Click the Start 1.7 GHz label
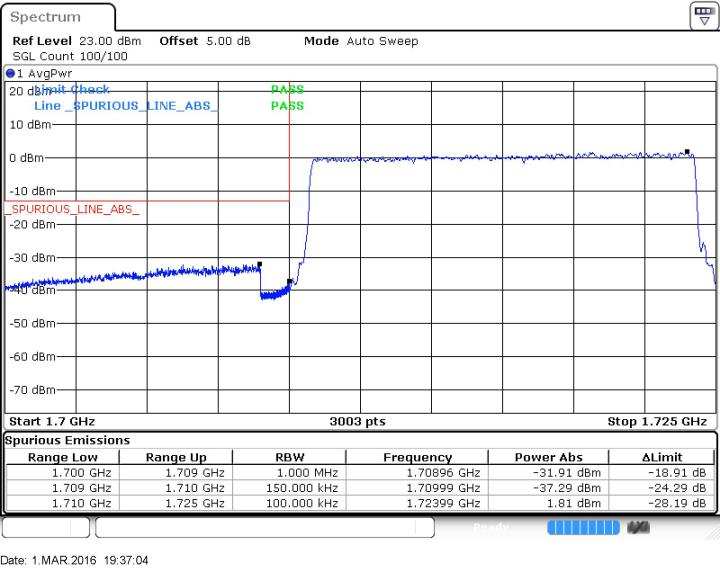The height and width of the screenshot is (581, 720). click(x=52, y=421)
